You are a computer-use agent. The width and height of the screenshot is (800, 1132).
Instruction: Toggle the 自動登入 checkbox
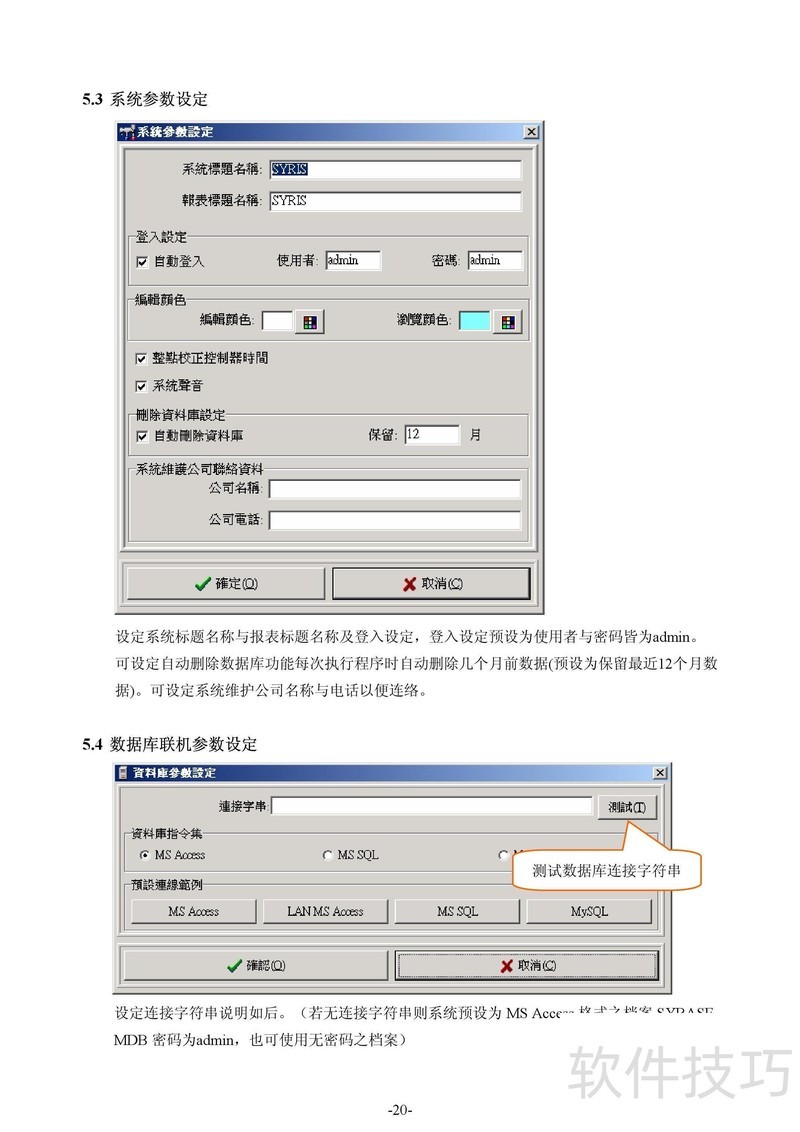tap(142, 261)
